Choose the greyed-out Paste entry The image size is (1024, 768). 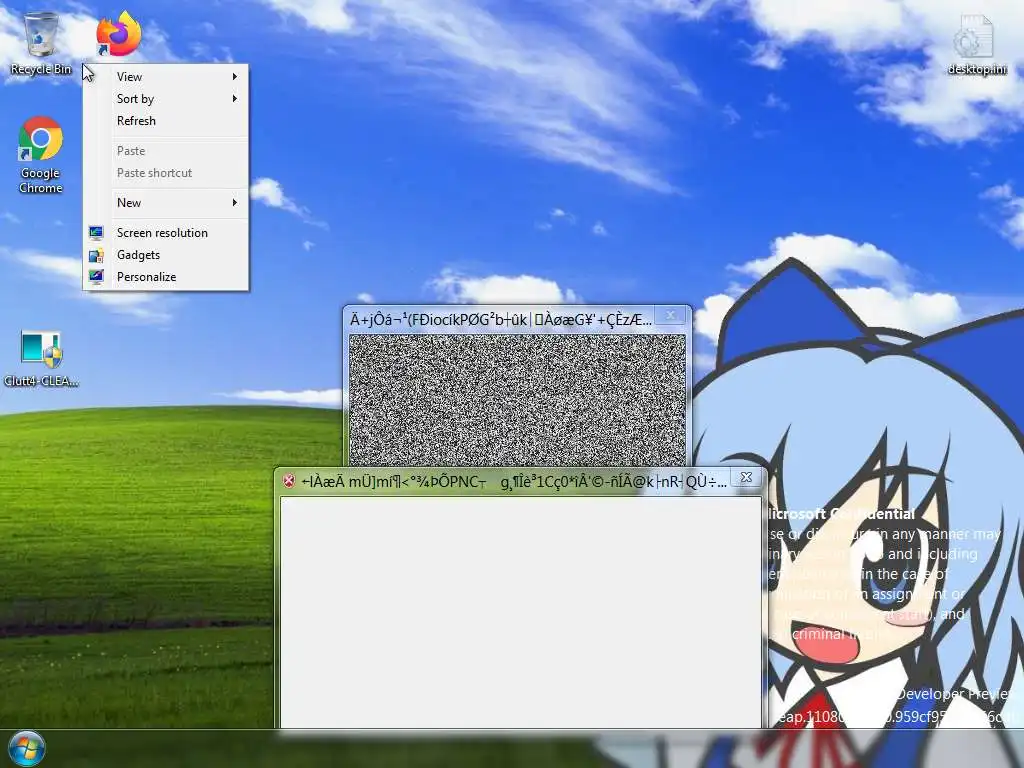point(165,151)
